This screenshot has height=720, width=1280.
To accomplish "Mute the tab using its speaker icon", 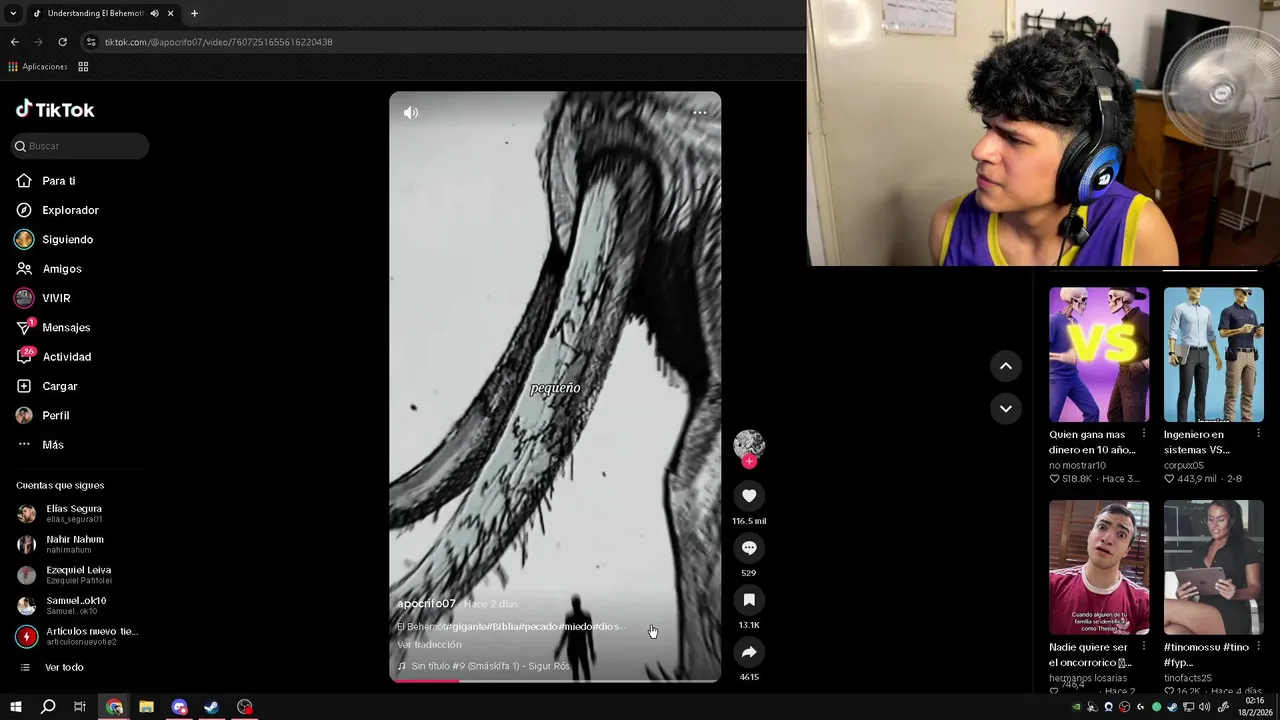I will (154, 13).
